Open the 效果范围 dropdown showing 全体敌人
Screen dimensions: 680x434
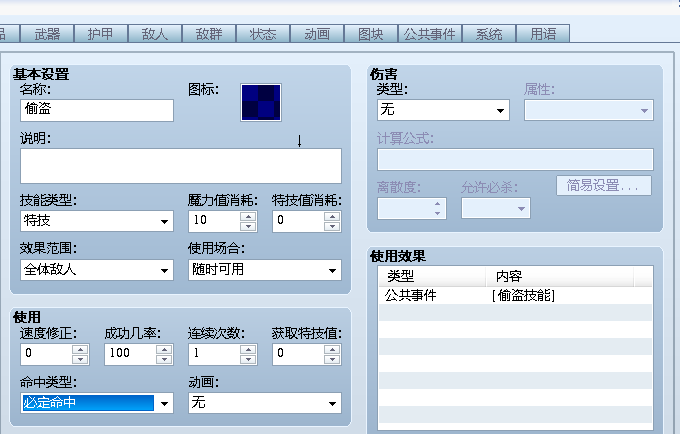click(97, 270)
